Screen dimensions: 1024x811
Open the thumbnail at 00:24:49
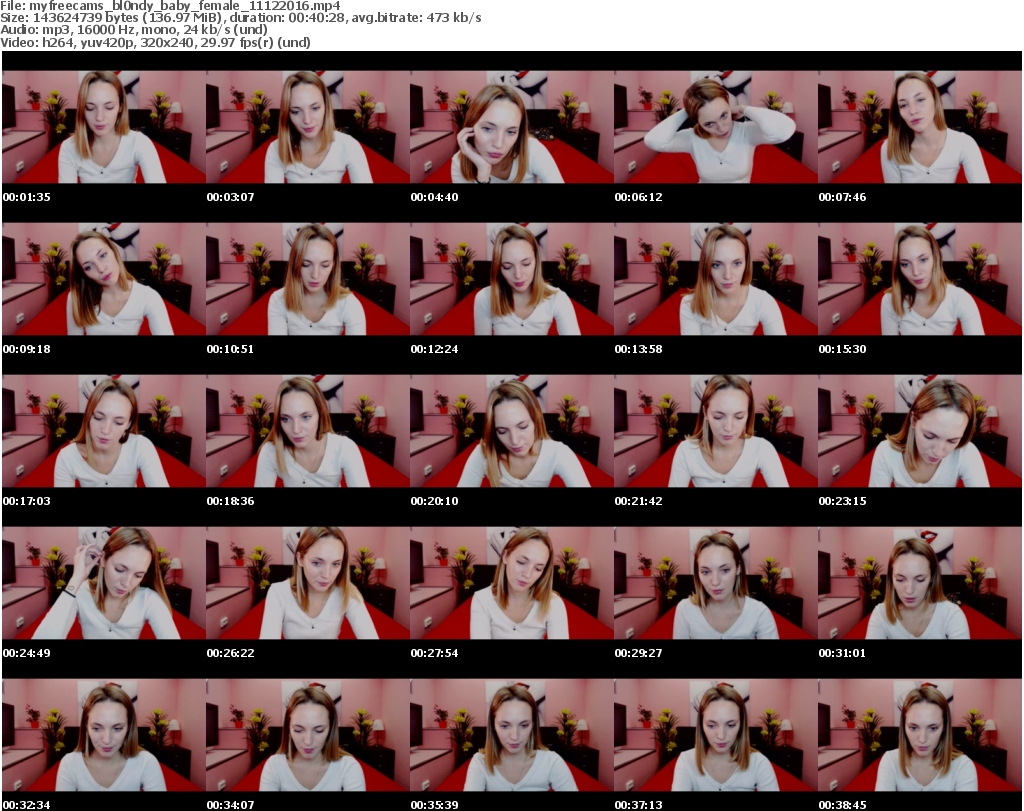(103, 583)
